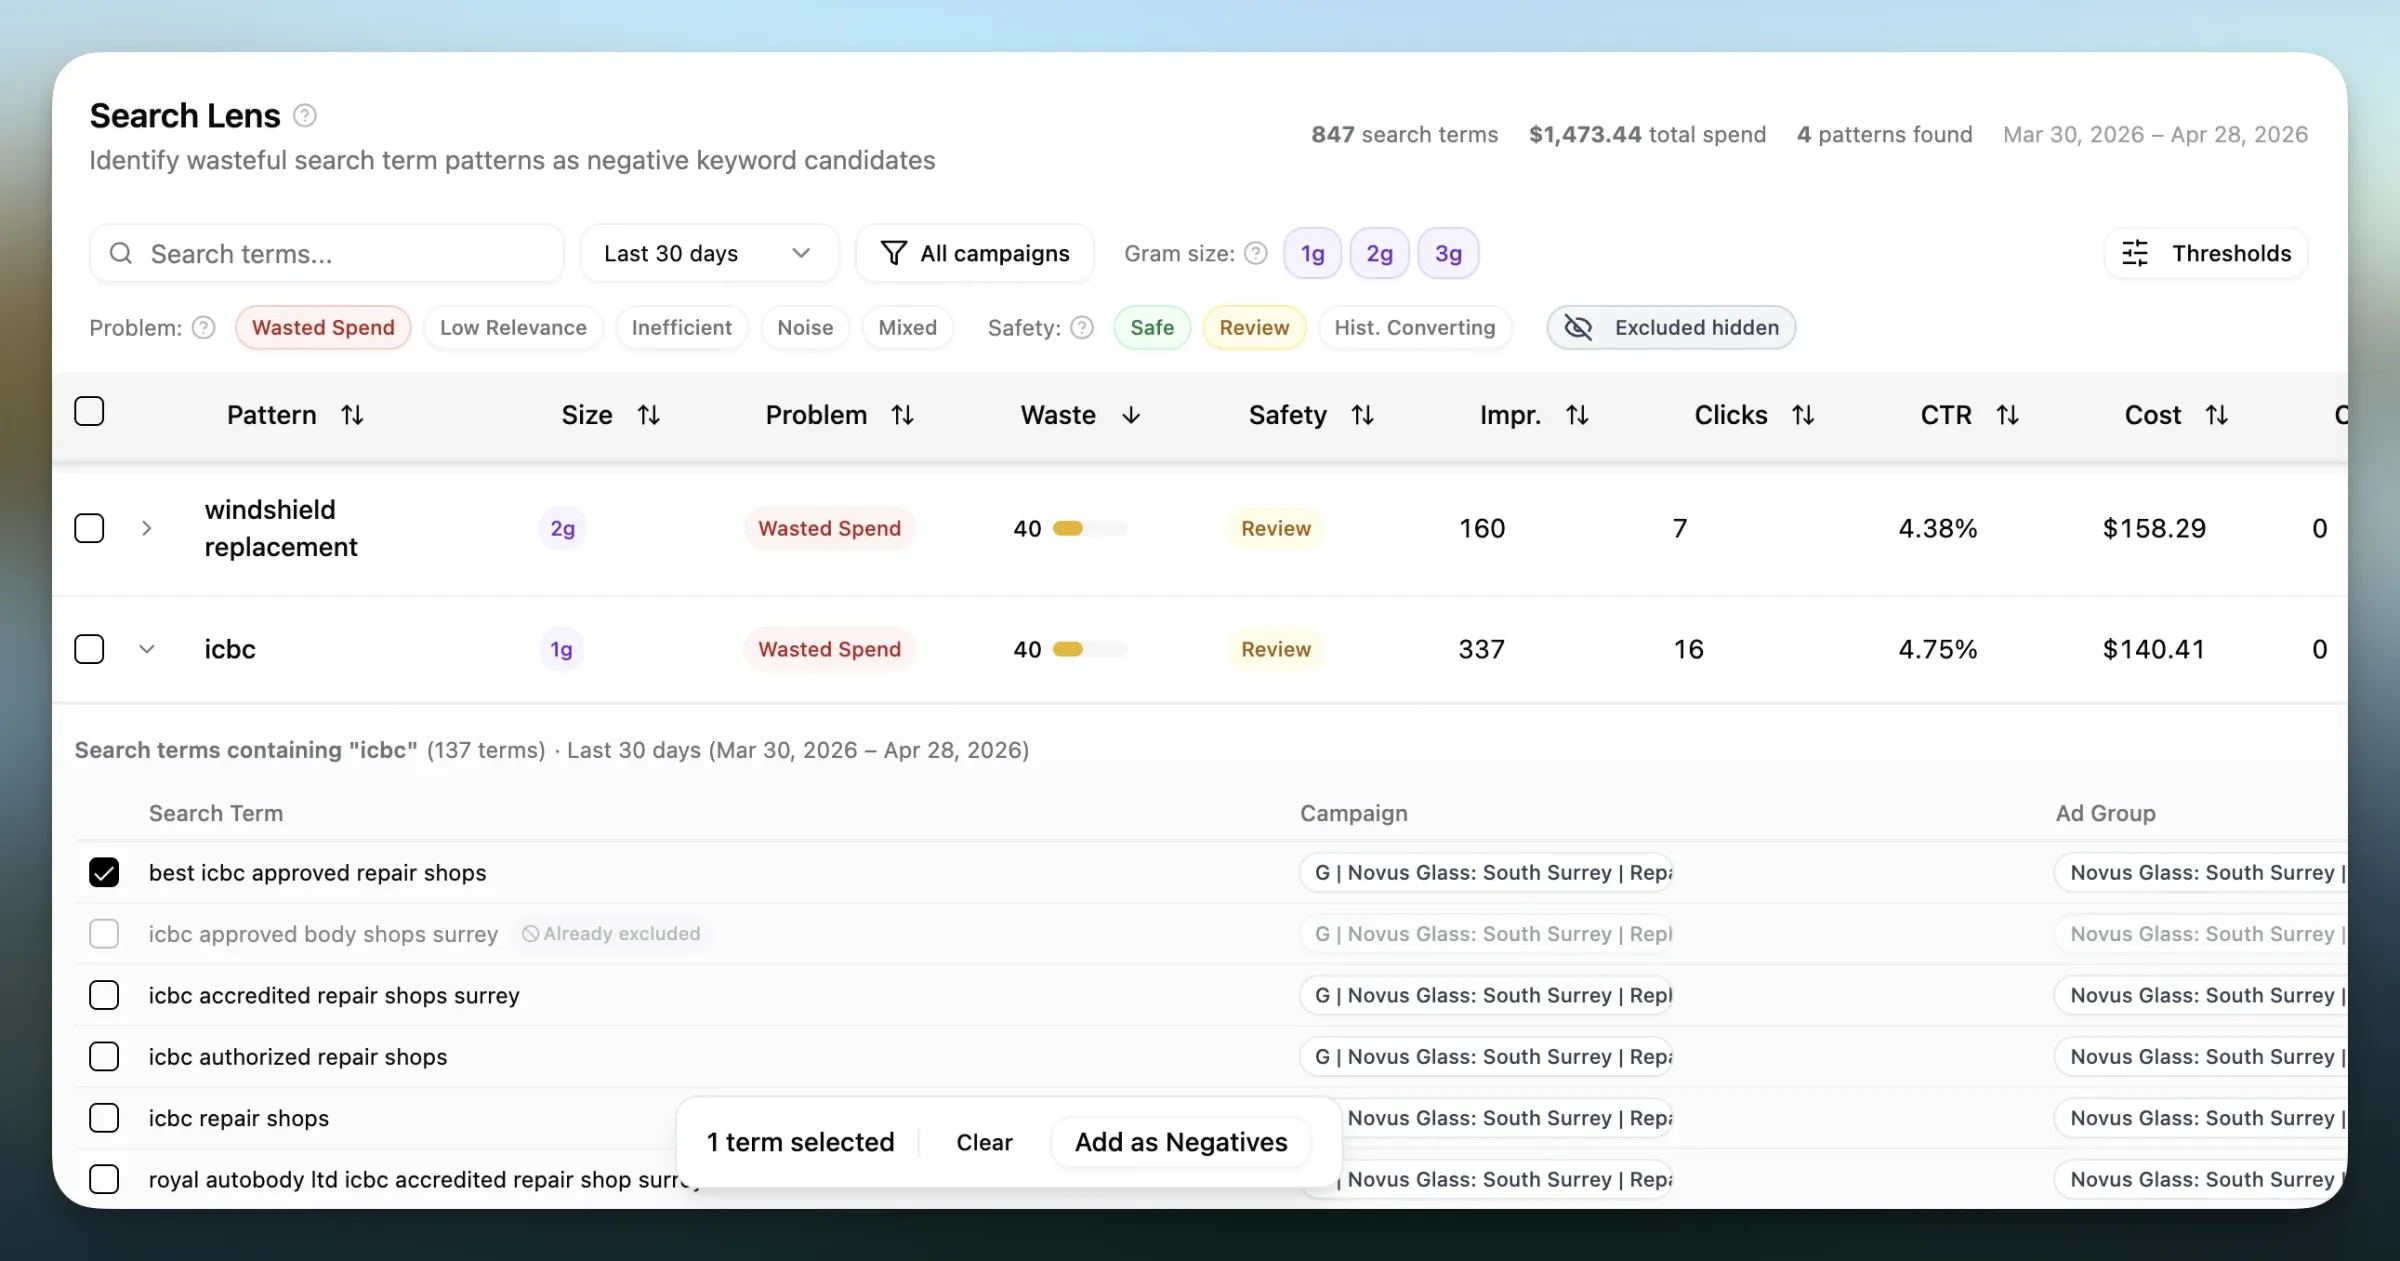Click the Excluded hidden toggle label
Image resolution: width=2400 pixels, height=1261 pixels.
point(1697,328)
